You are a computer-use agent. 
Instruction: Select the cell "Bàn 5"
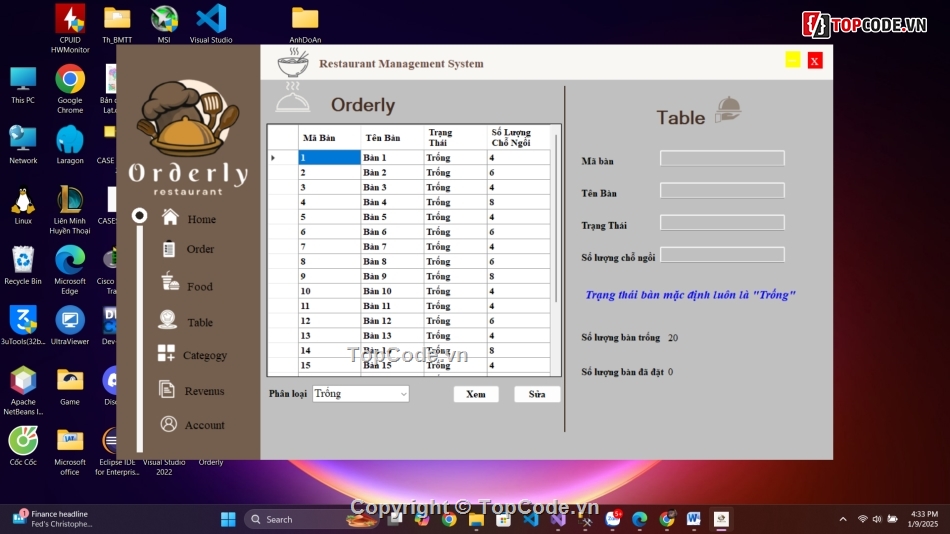tap(392, 217)
